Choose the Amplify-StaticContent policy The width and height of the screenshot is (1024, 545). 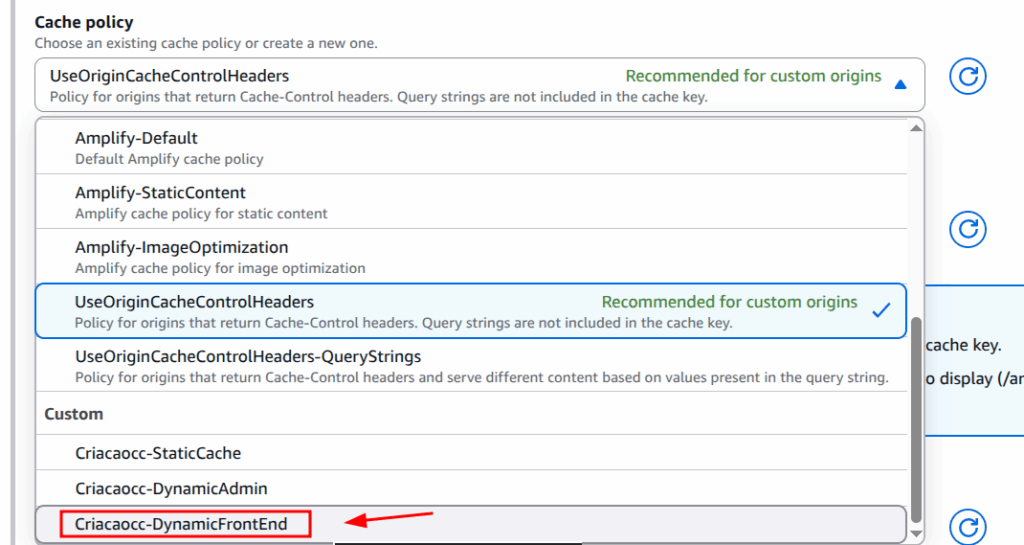pos(160,192)
